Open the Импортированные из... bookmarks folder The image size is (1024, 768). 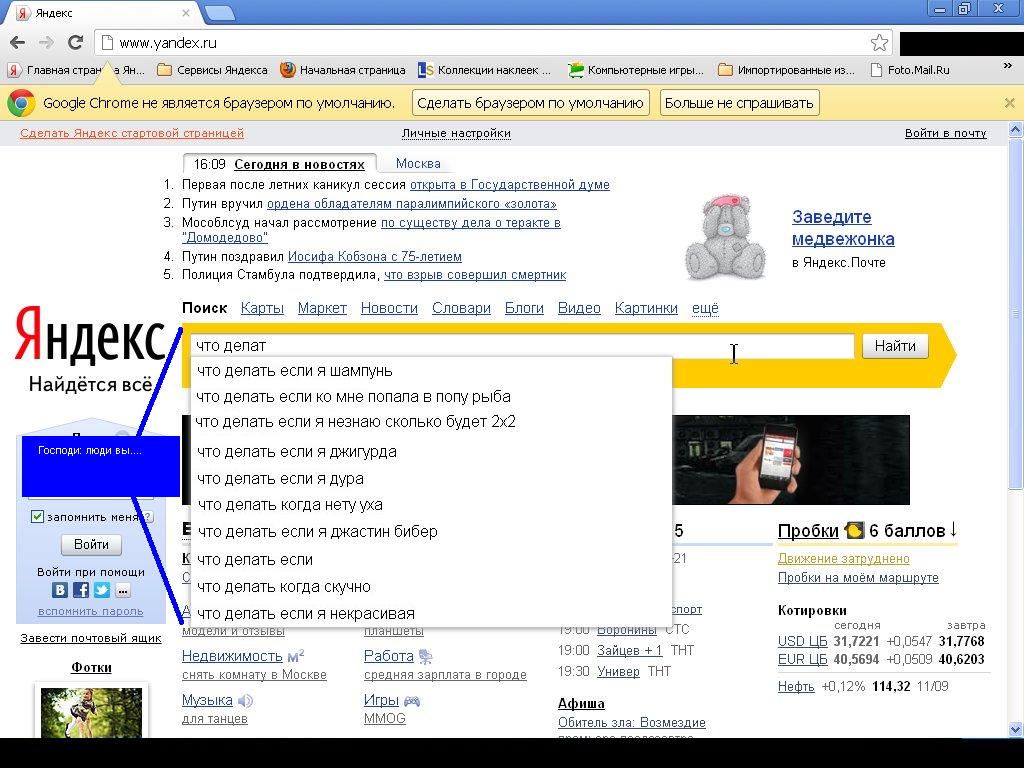click(x=786, y=70)
